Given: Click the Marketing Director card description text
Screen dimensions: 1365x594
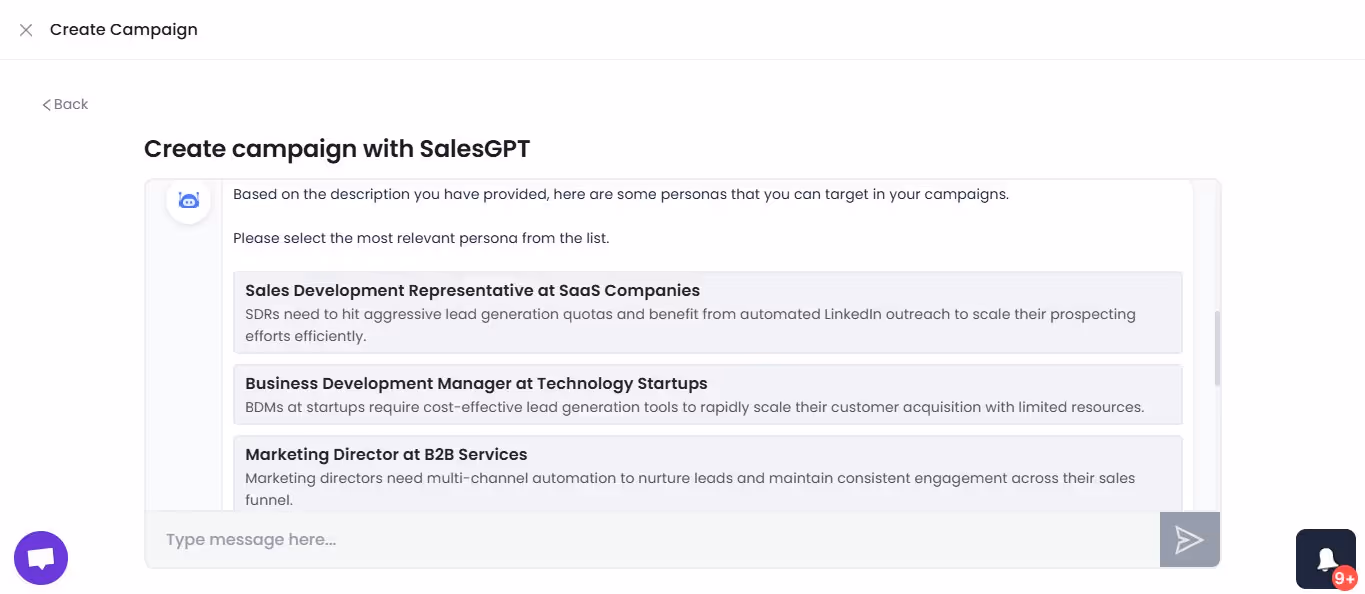Looking at the screenshot, I should coord(690,488).
